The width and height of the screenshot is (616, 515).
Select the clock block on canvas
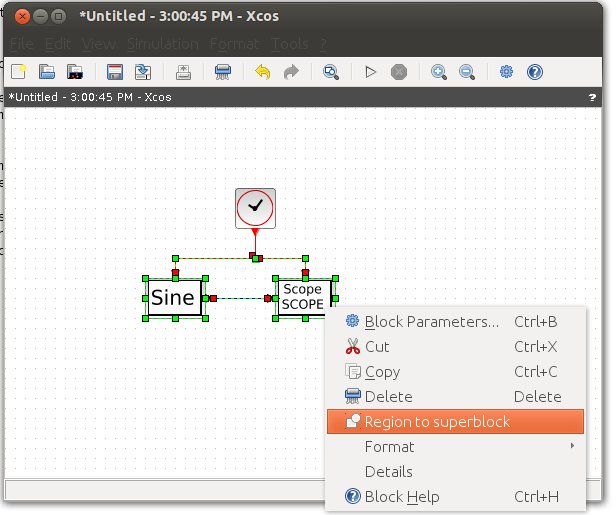pos(255,207)
